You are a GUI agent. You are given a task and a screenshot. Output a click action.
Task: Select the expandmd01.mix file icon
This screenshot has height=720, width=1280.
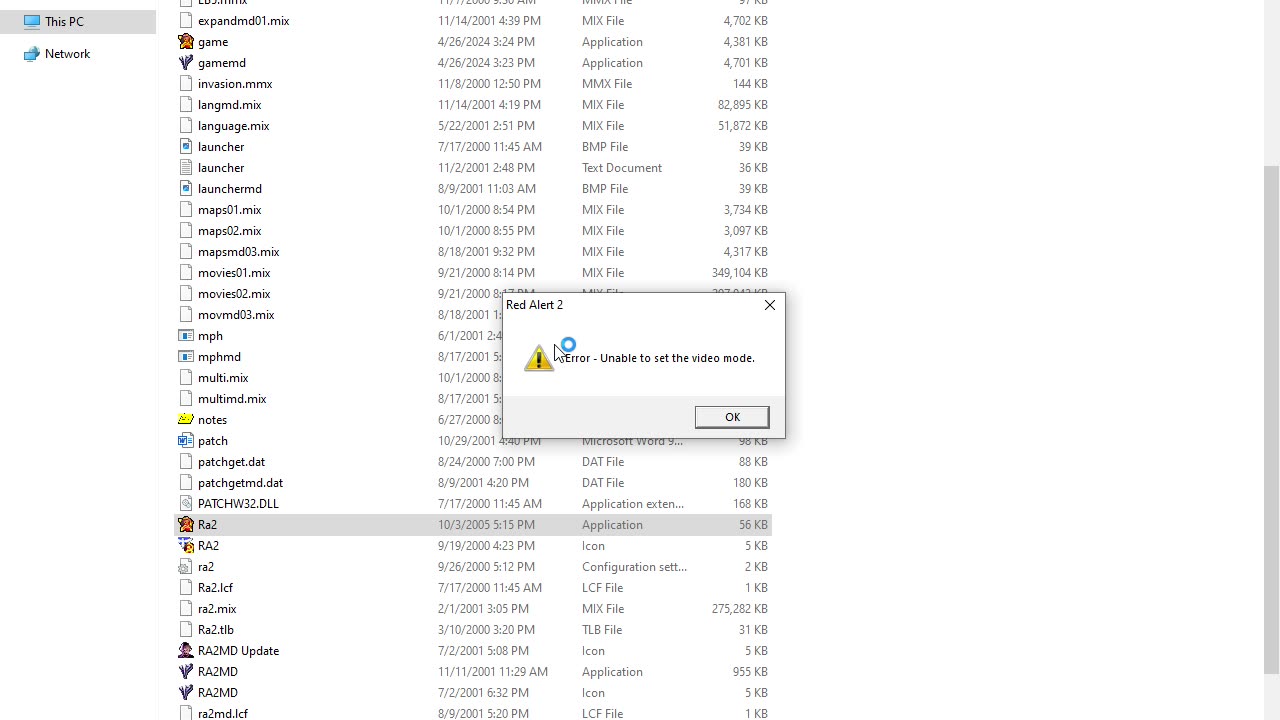[186, 21]
